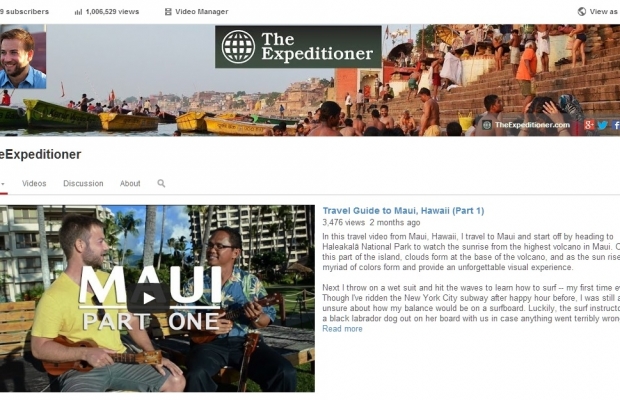Image resolution: width=620 pixels, height=400 pixels.
Task: Open Travel Guide to Maui title link
Action: (x=403, y=211)
